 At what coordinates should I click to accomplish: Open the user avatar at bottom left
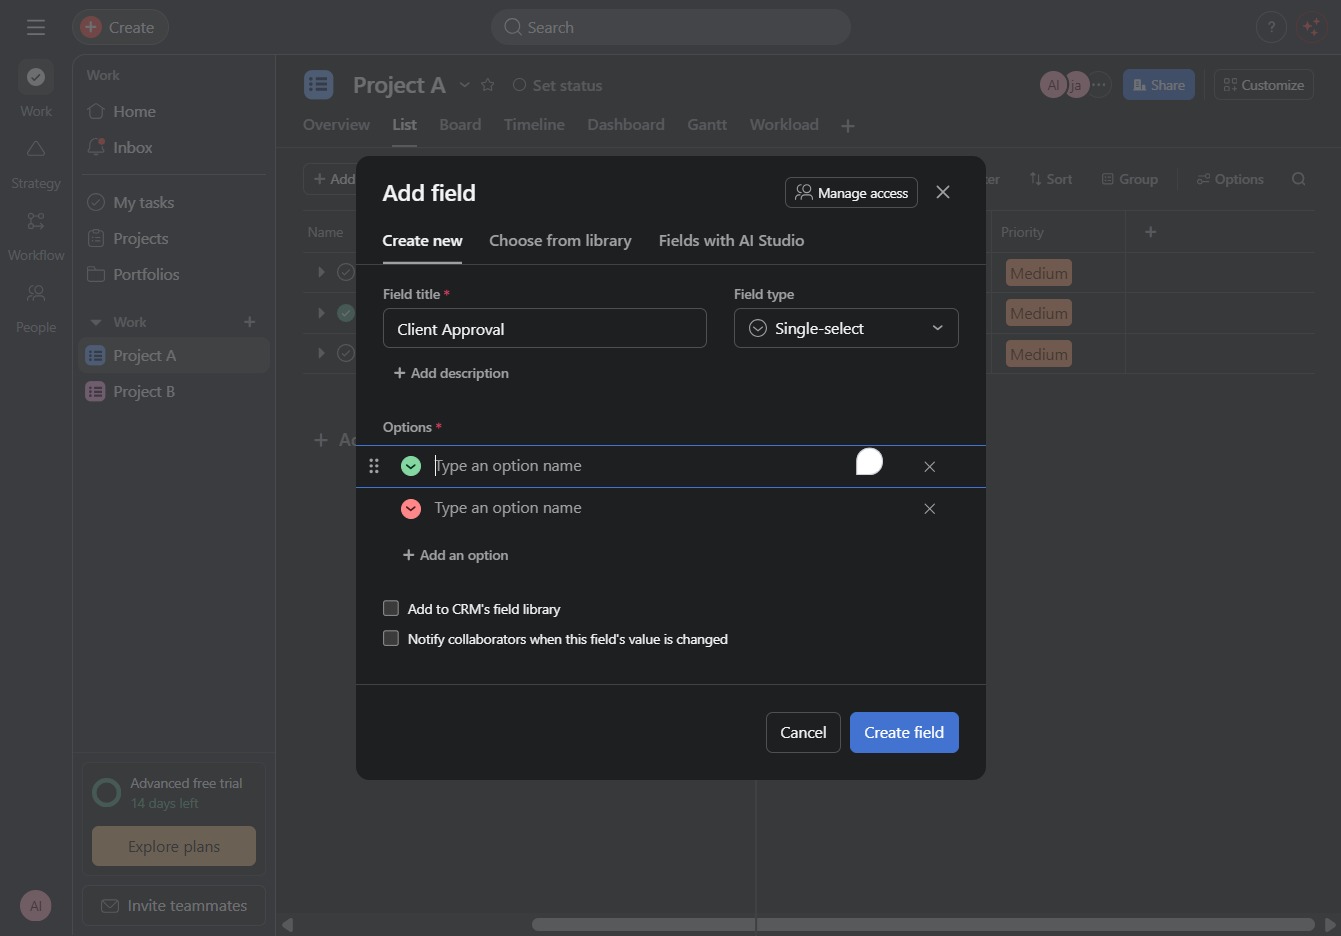(36, 906)
